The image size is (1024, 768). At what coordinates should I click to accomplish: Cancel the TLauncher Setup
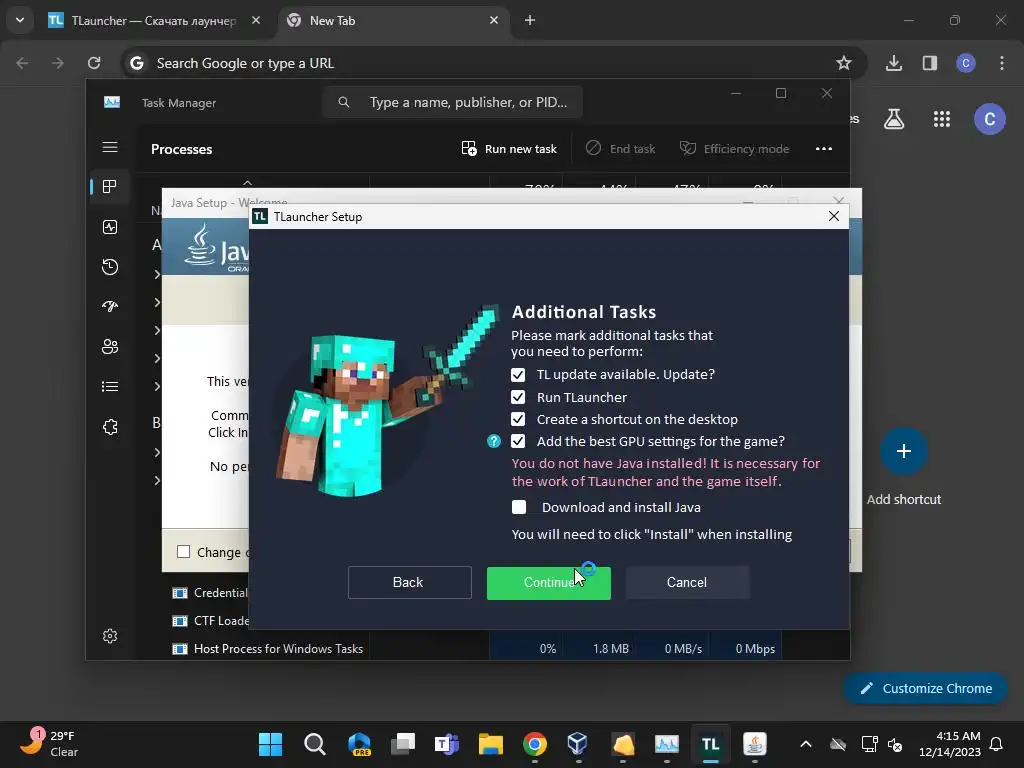point(687,583)
